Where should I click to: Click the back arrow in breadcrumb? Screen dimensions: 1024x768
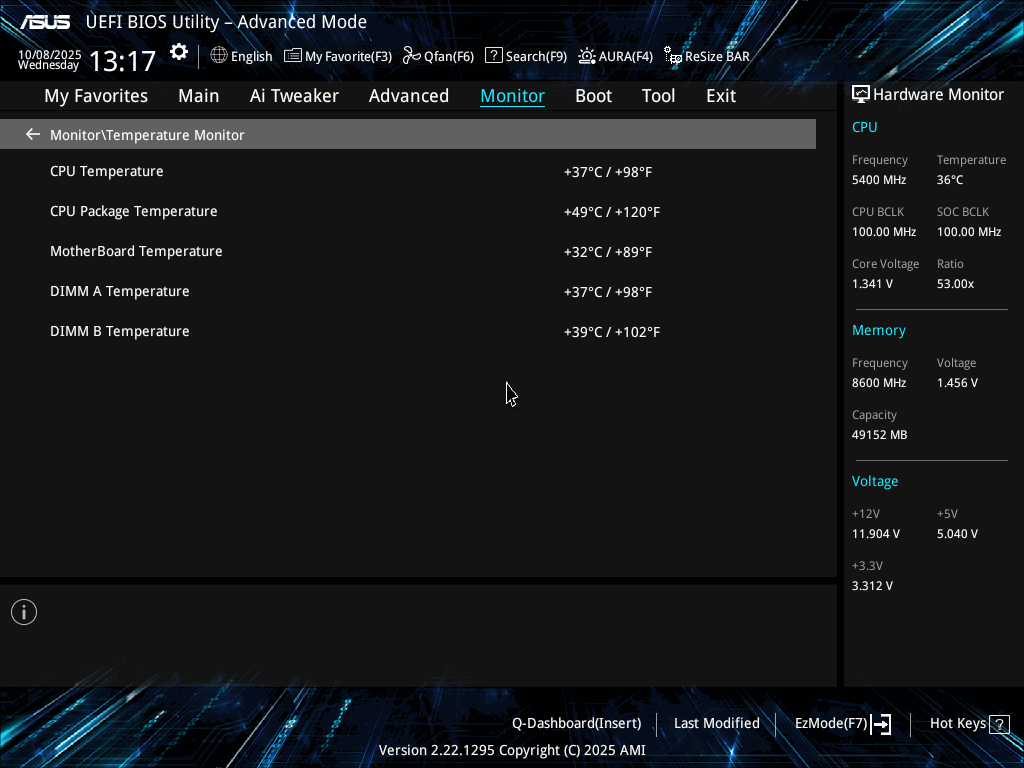[x=33, y=134]
